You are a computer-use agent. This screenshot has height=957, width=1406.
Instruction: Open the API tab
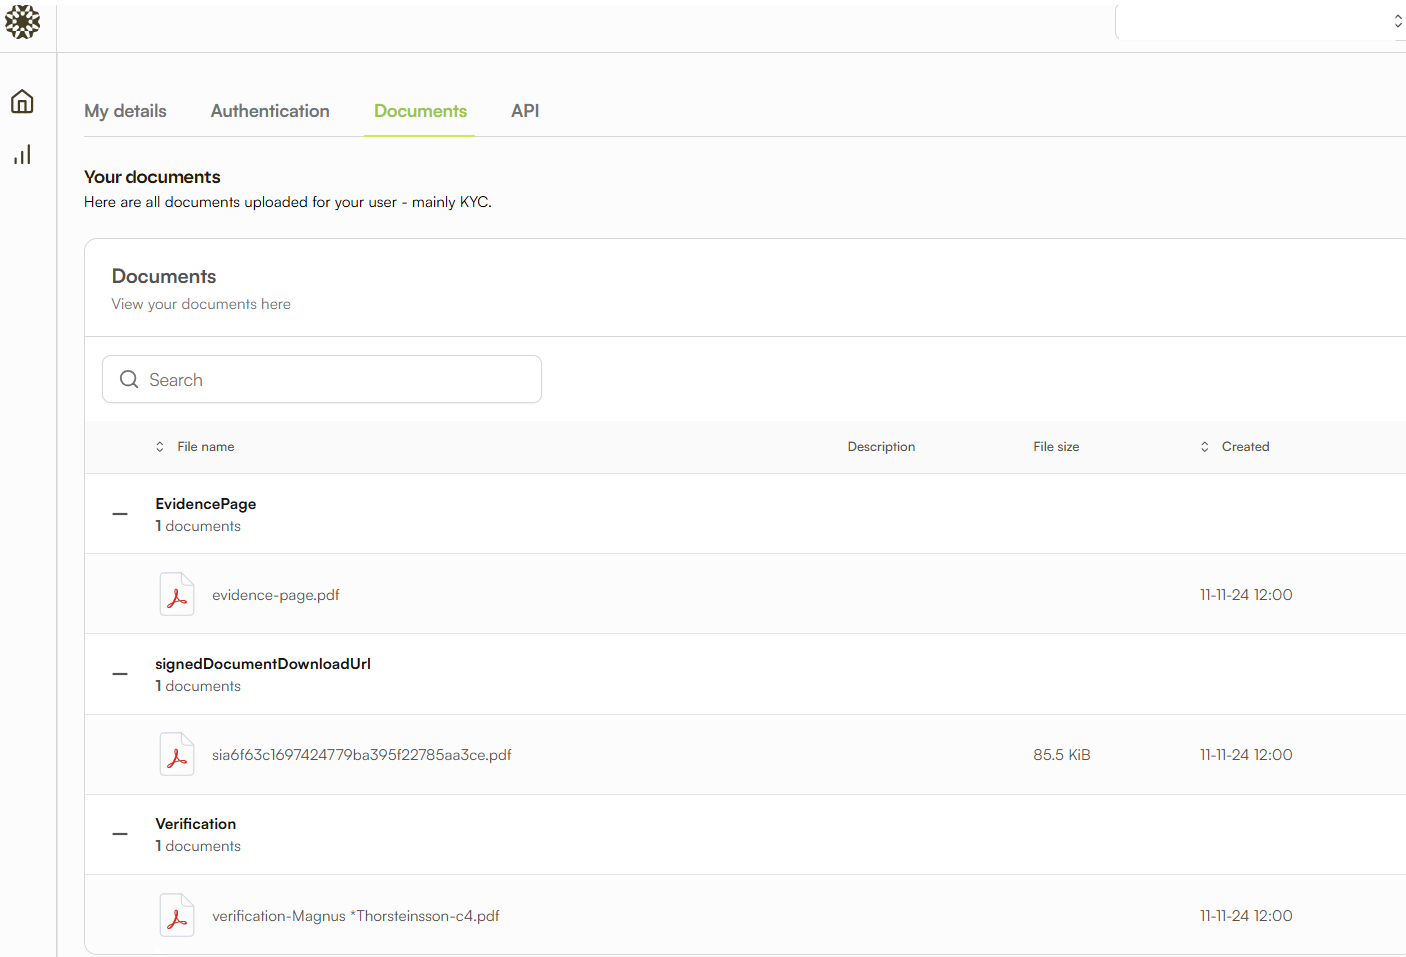[x=525, y=111]
